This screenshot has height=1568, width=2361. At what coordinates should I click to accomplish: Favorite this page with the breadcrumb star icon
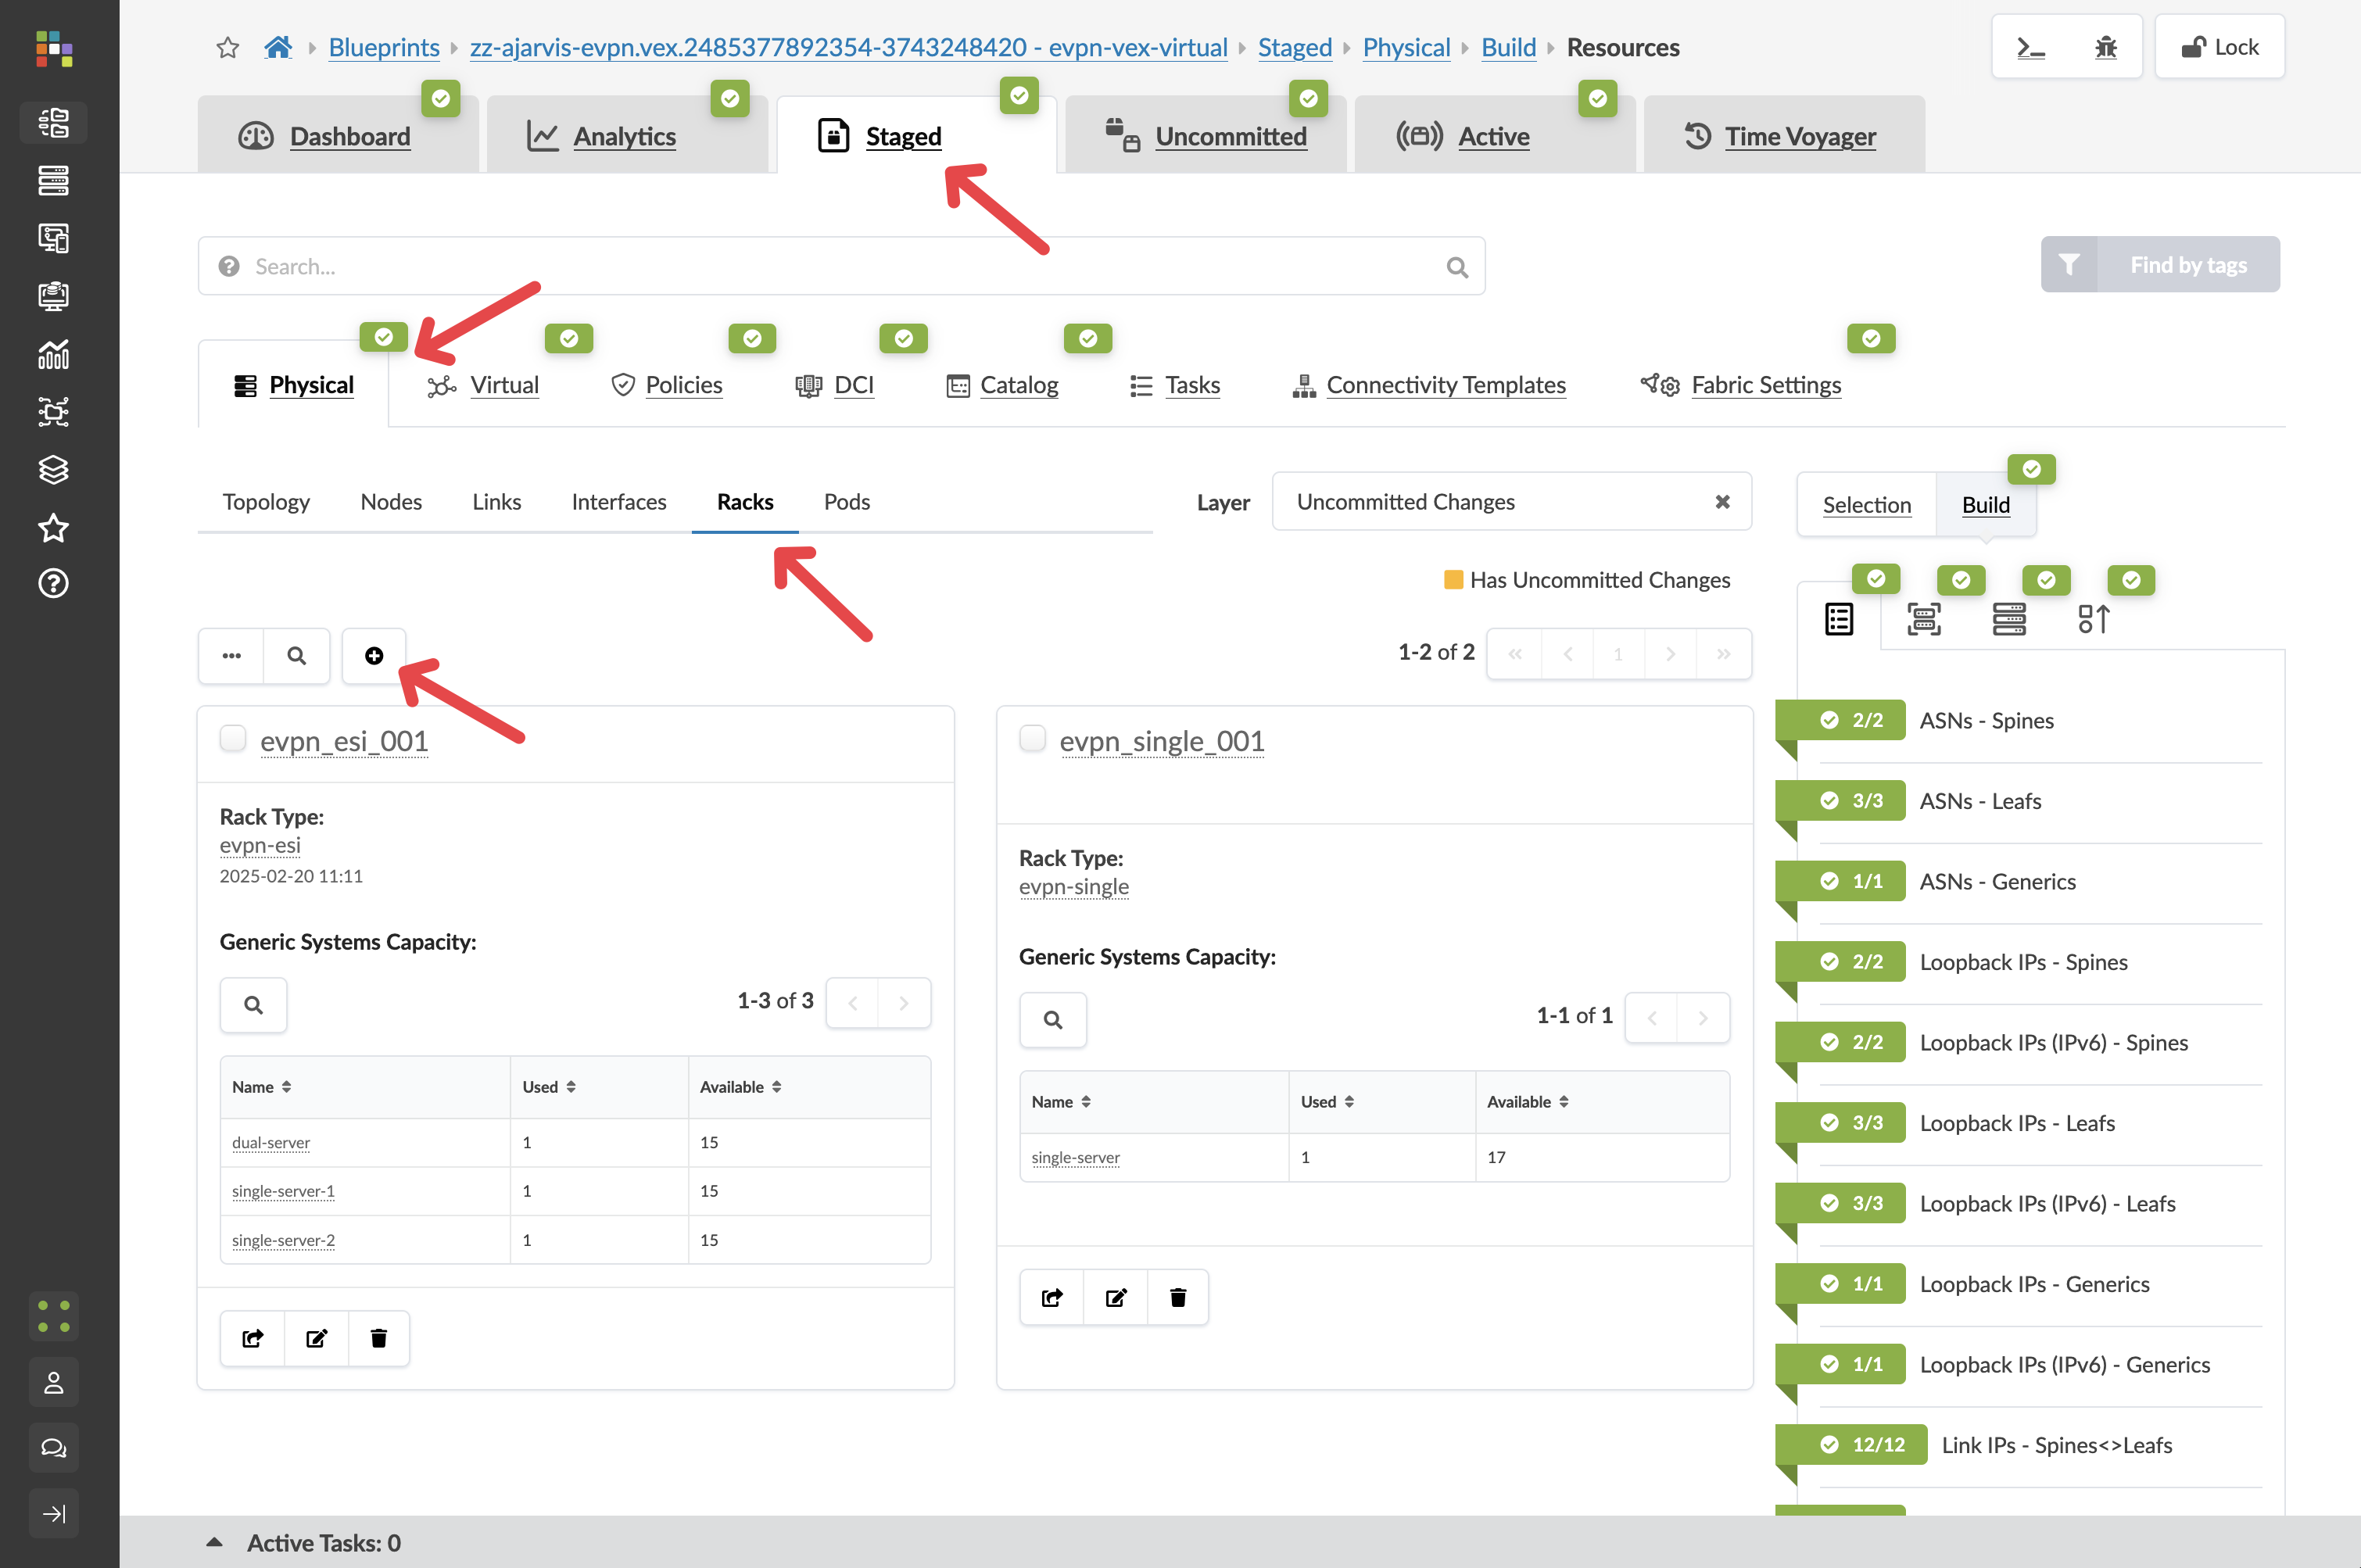228,47
